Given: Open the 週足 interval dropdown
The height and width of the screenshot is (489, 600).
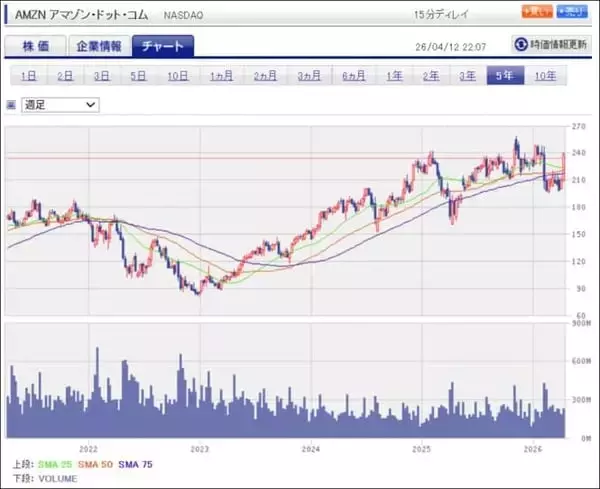Looking at the screenshot, I should tap(60, 105).
